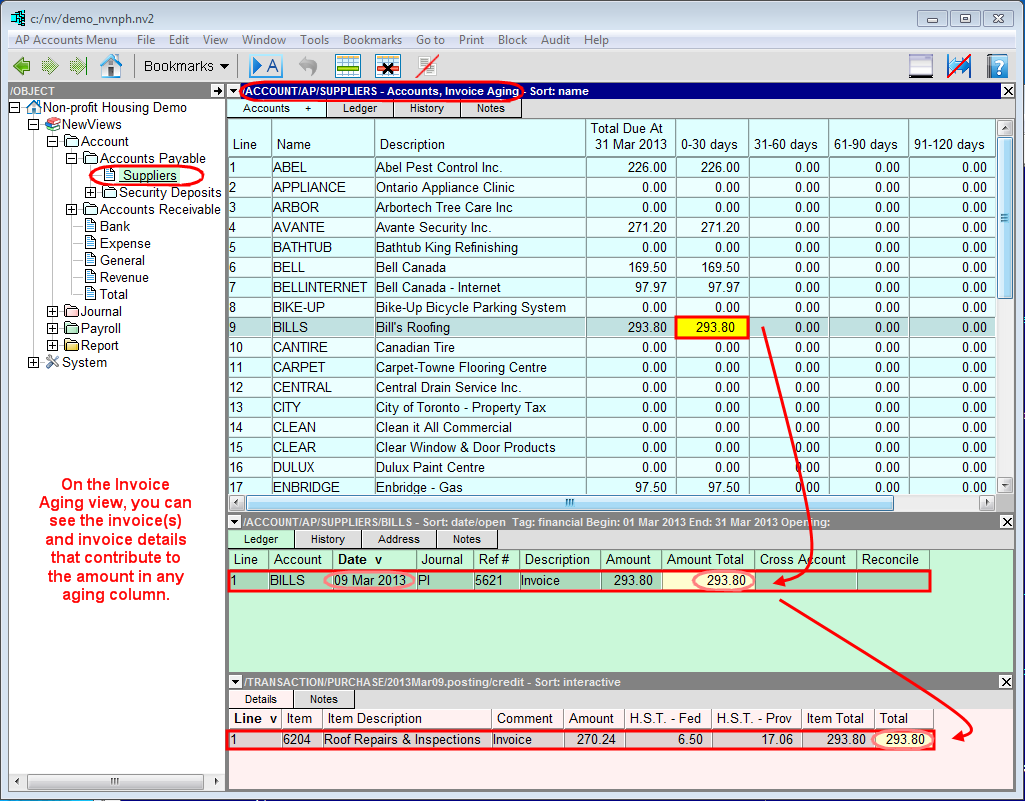Image resolution: width=1025 pixels, height=801 pixels.
Task: Select the Bank account in tree
Action: (x=114, y=227)
